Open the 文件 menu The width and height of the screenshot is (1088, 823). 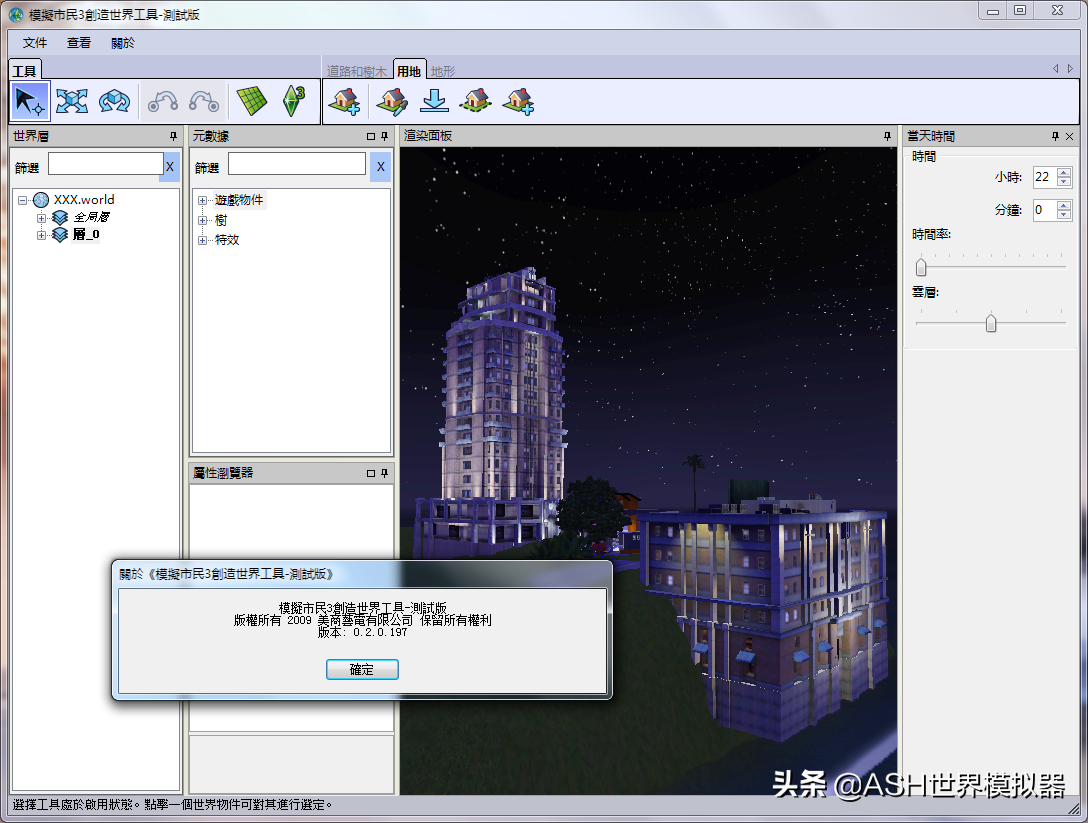[x=35, y=42]
